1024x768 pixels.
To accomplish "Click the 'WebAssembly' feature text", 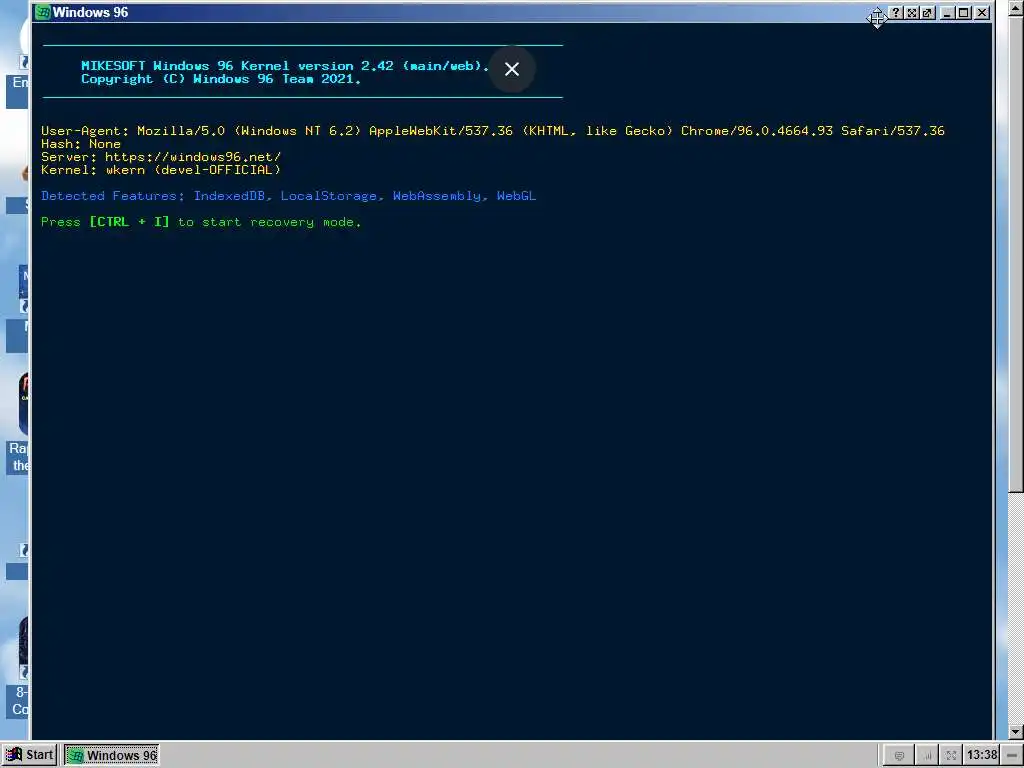I will (437, 196).
